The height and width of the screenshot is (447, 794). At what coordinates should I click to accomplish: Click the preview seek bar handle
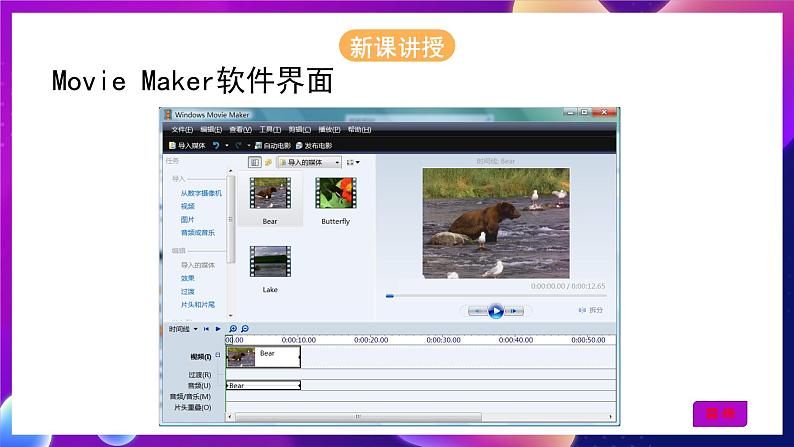click(x=389, y=296)
